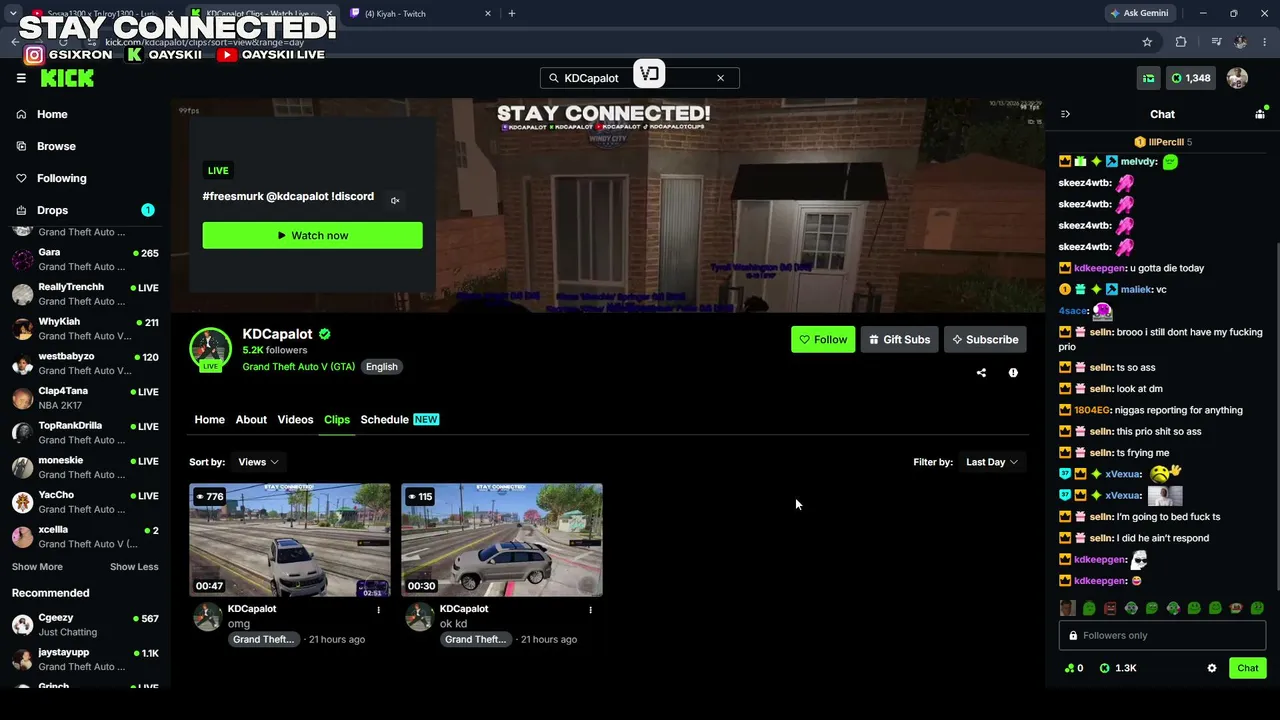The image size is (1280, 720).
Task: Click the 1.3K KICKs counter in chat
Action: tap(1118, 668)
